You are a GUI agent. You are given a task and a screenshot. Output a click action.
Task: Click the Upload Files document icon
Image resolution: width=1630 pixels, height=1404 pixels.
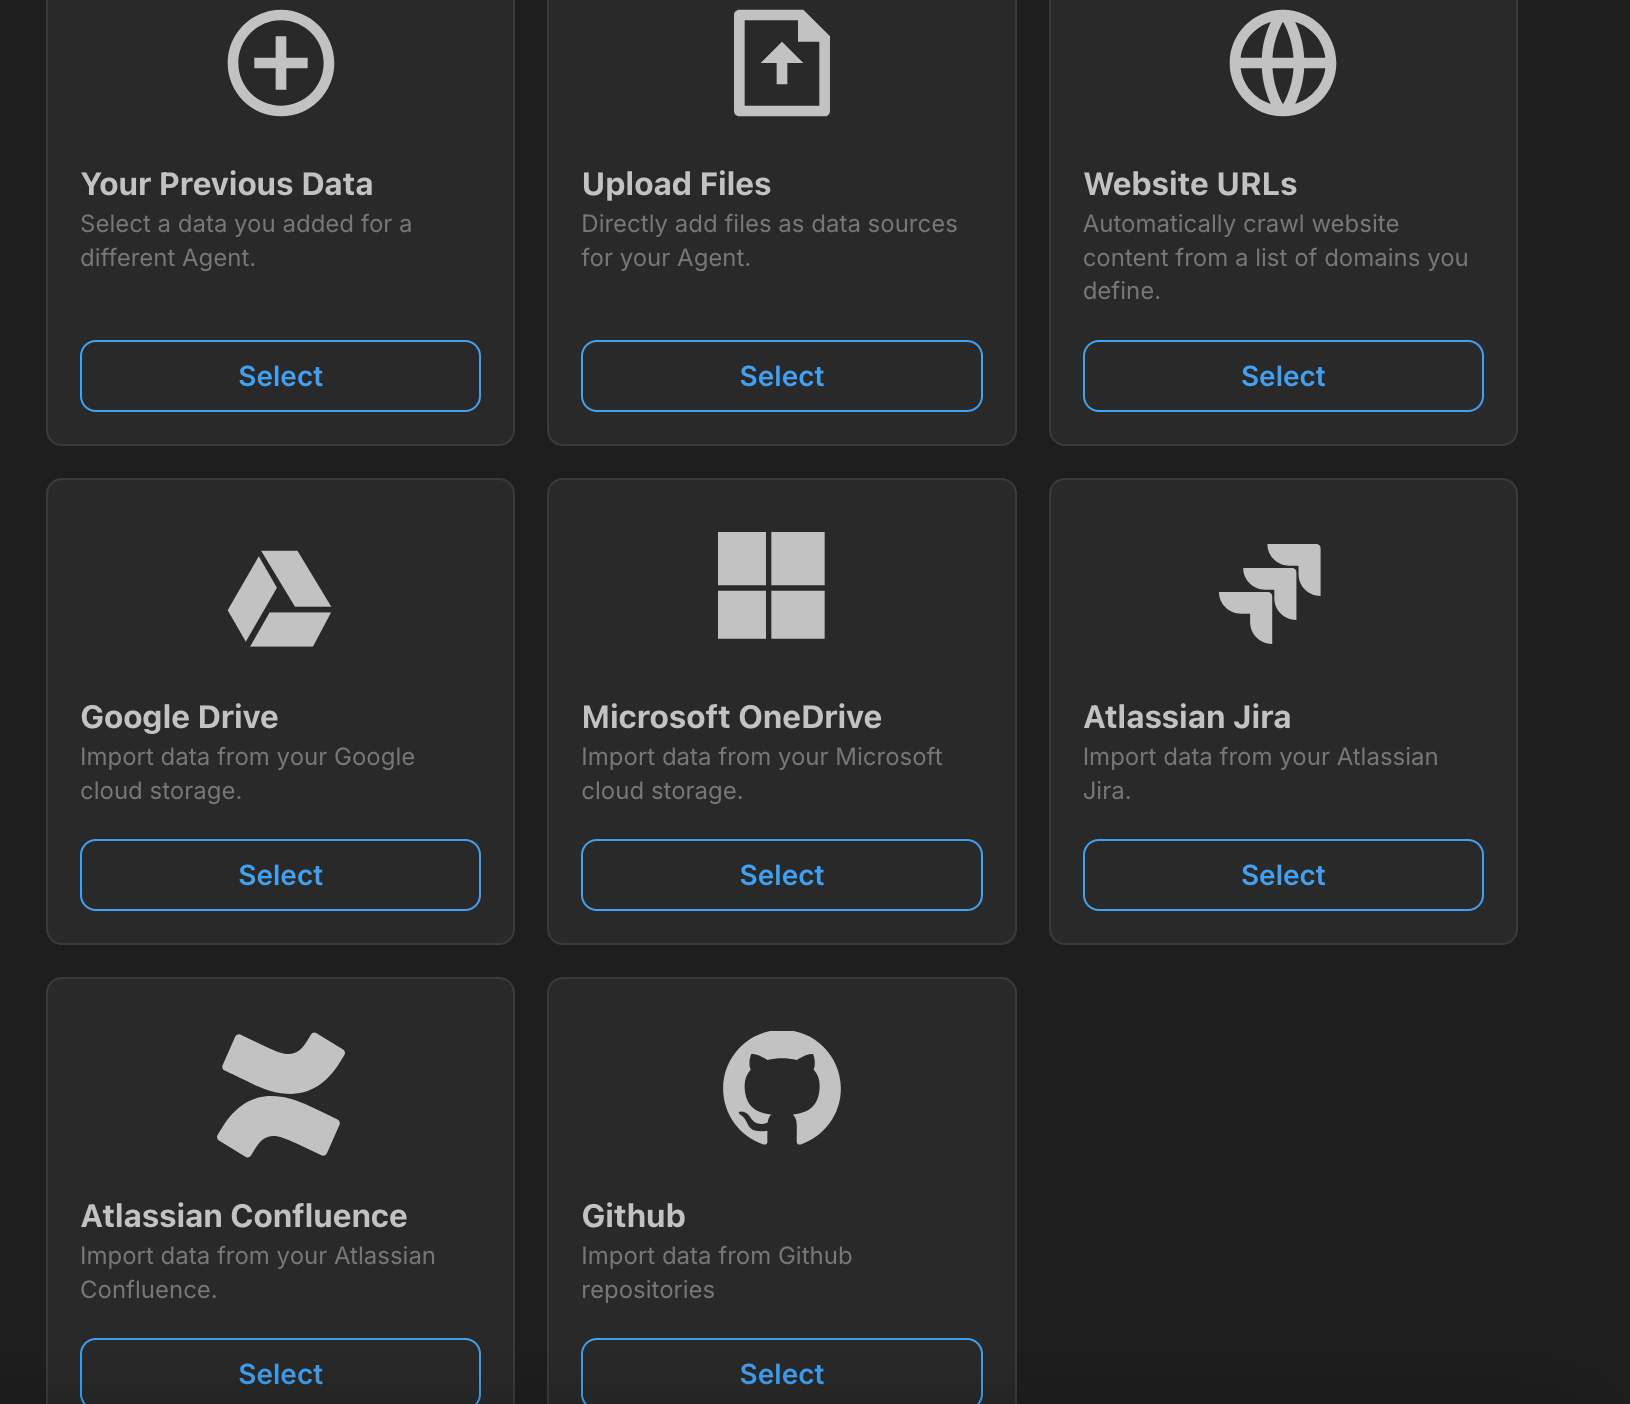coord(782,63)
